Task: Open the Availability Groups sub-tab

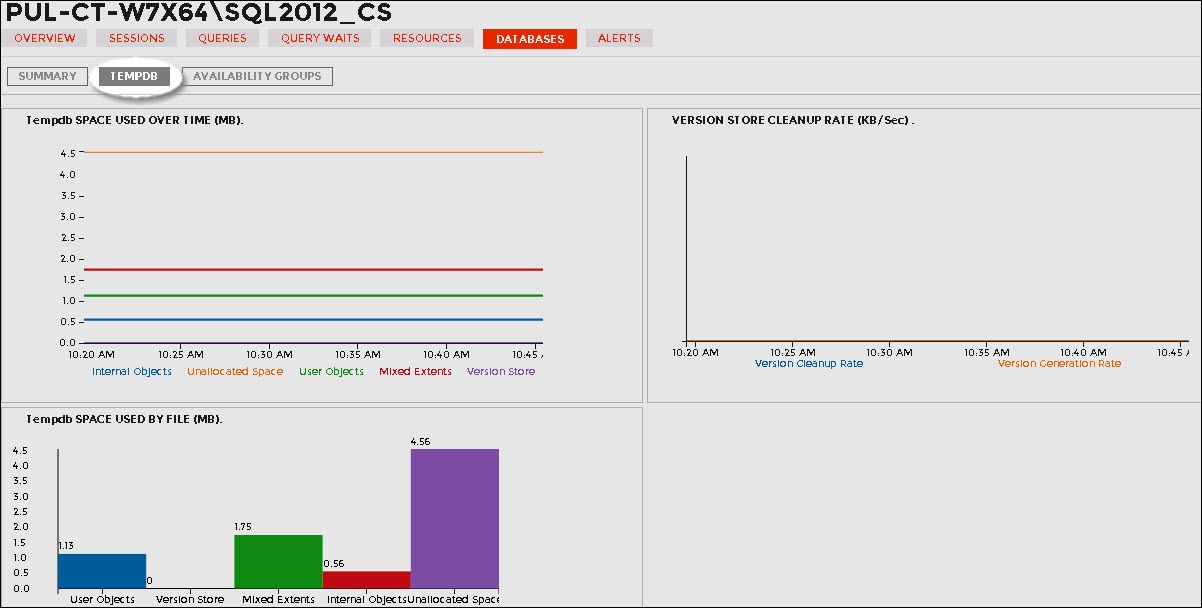Action: click(x=257, y=76)
